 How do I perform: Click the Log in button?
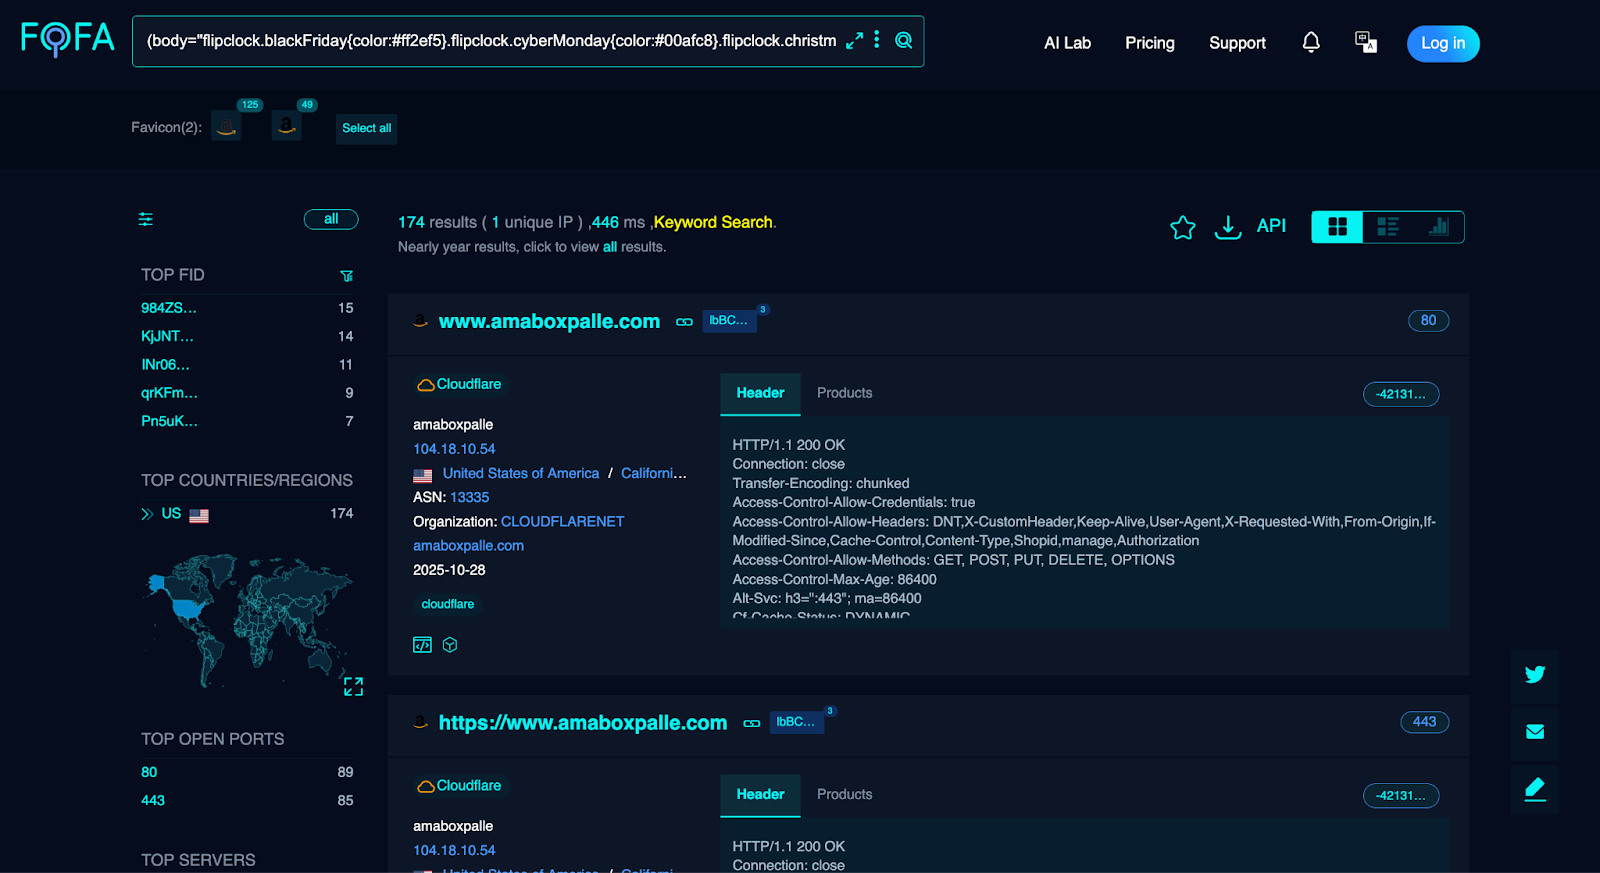coord(1443,43)
